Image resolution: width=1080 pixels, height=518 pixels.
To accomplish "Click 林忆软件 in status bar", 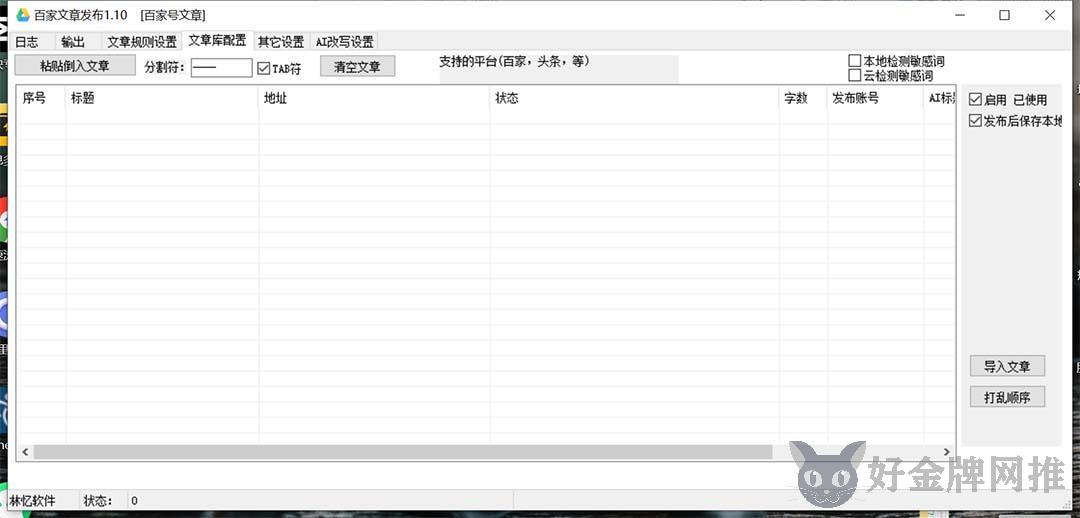I will click(32, 501).
